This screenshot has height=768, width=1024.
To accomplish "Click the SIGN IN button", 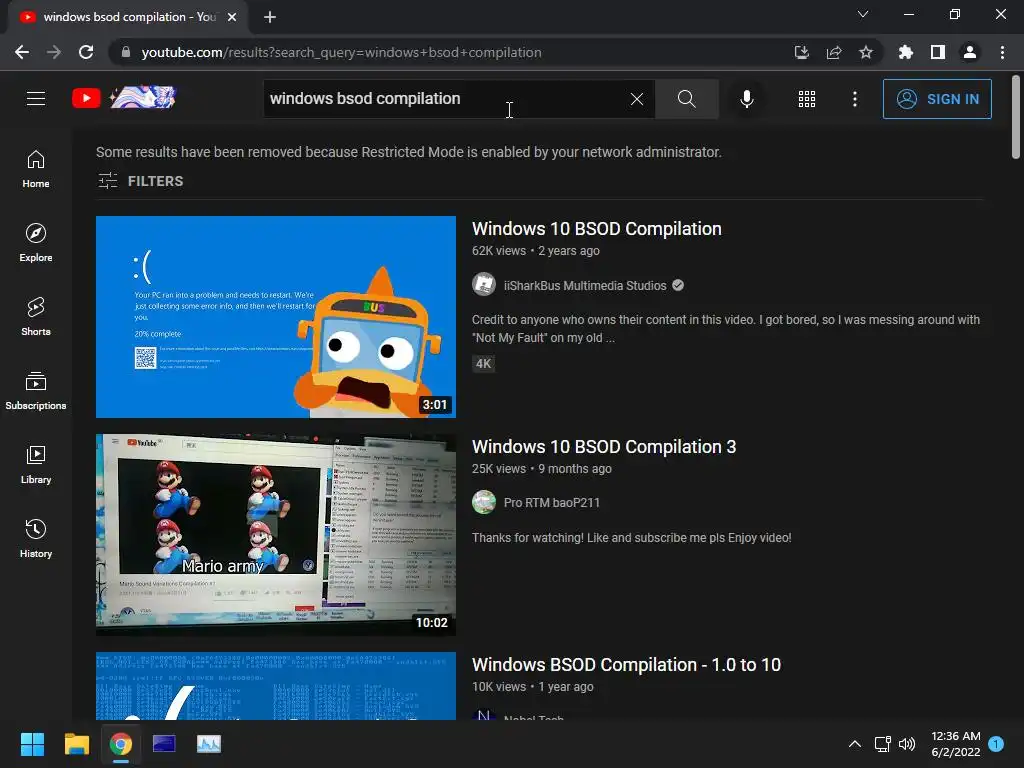I will pyautogui.click(x=936, y=99).
